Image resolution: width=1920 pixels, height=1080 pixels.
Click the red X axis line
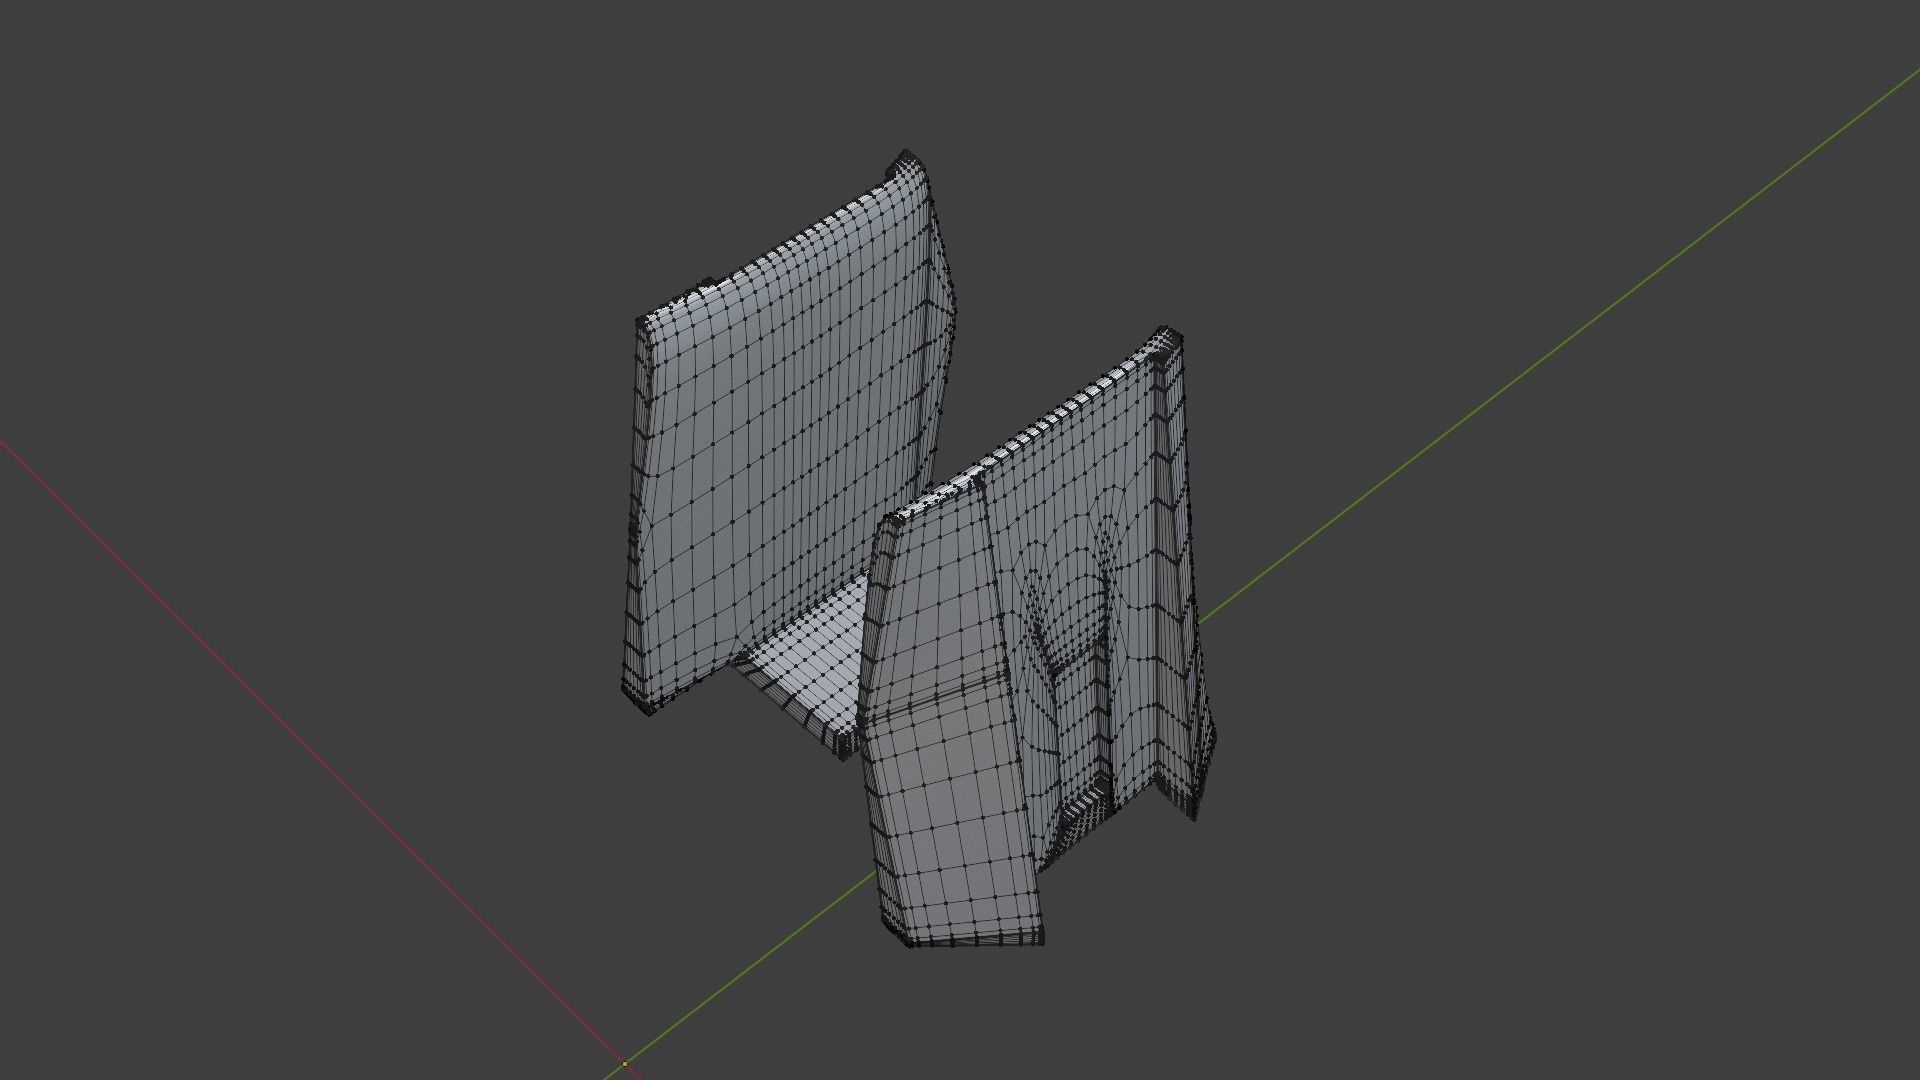(300, 740)
